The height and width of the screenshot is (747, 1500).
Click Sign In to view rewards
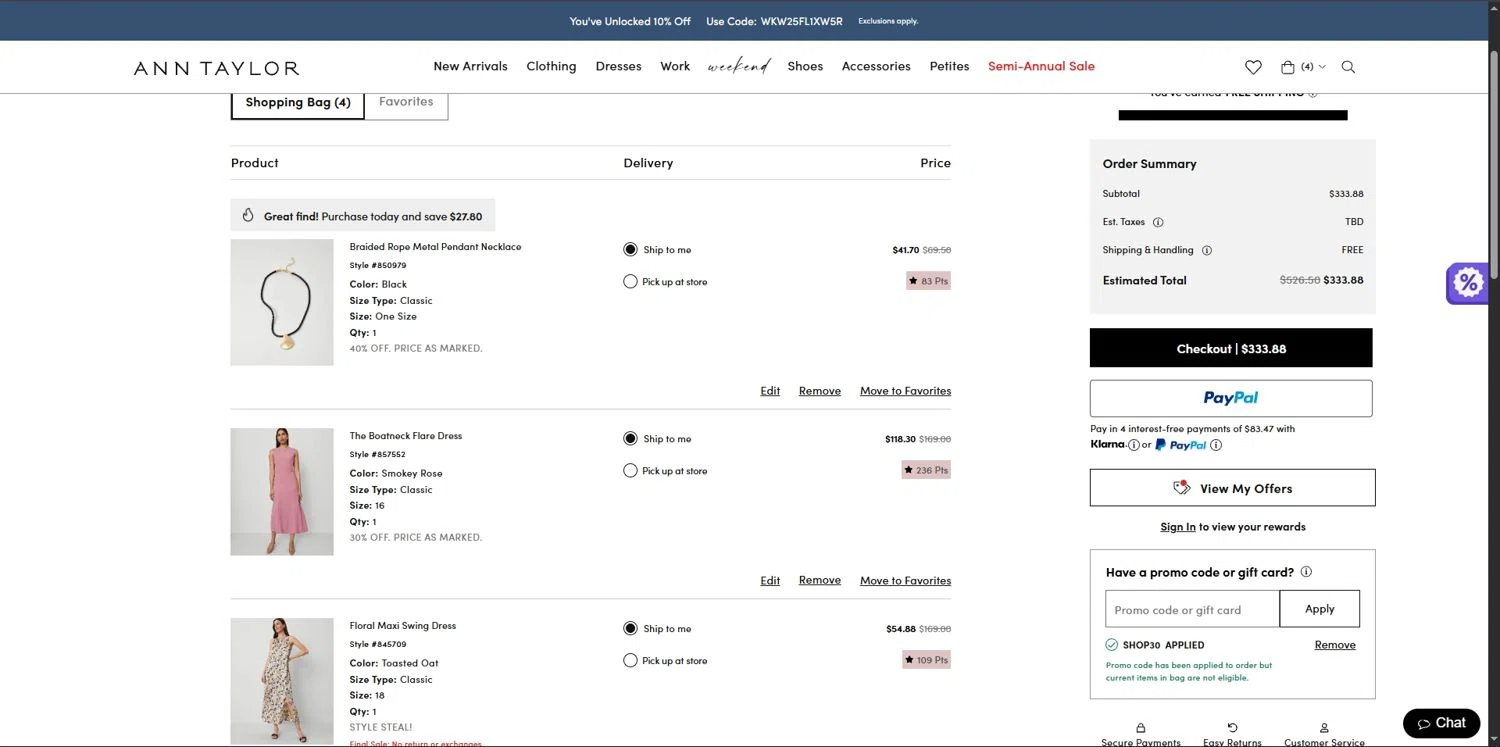coord(1178,527)
